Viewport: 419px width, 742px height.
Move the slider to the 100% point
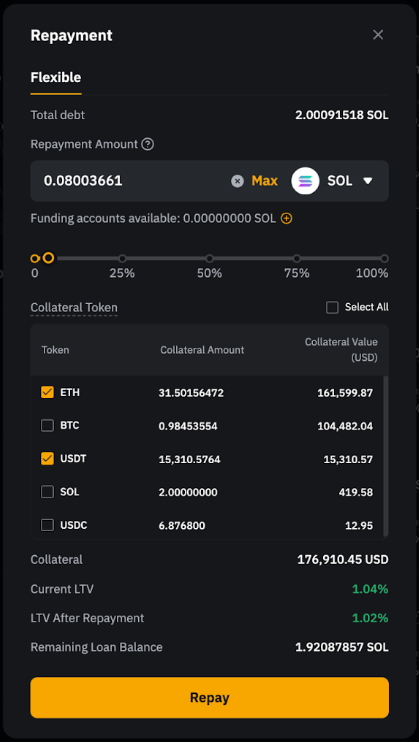click(384, 258)
